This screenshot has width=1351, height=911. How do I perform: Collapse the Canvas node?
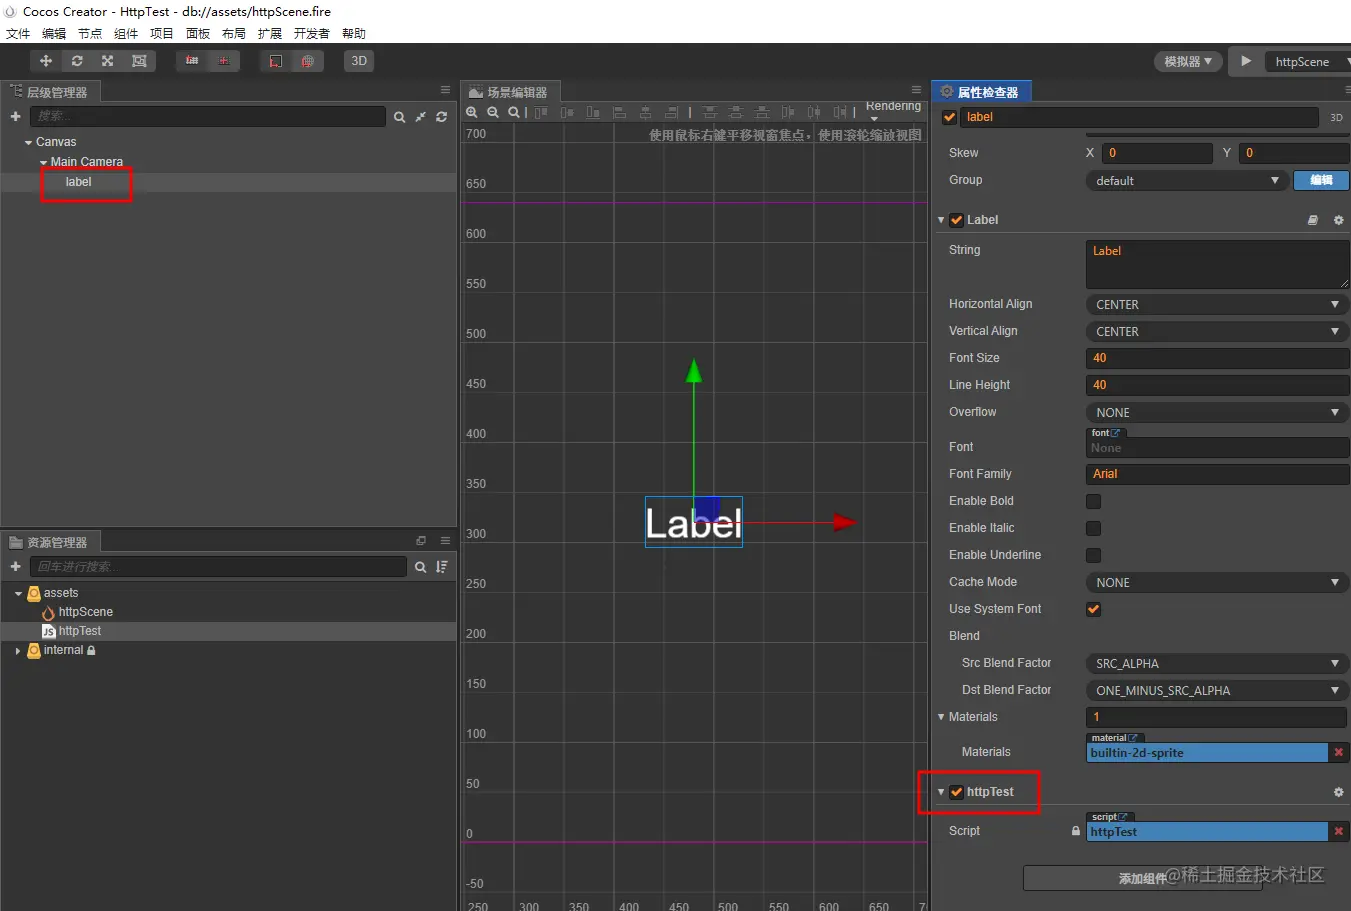28,143
